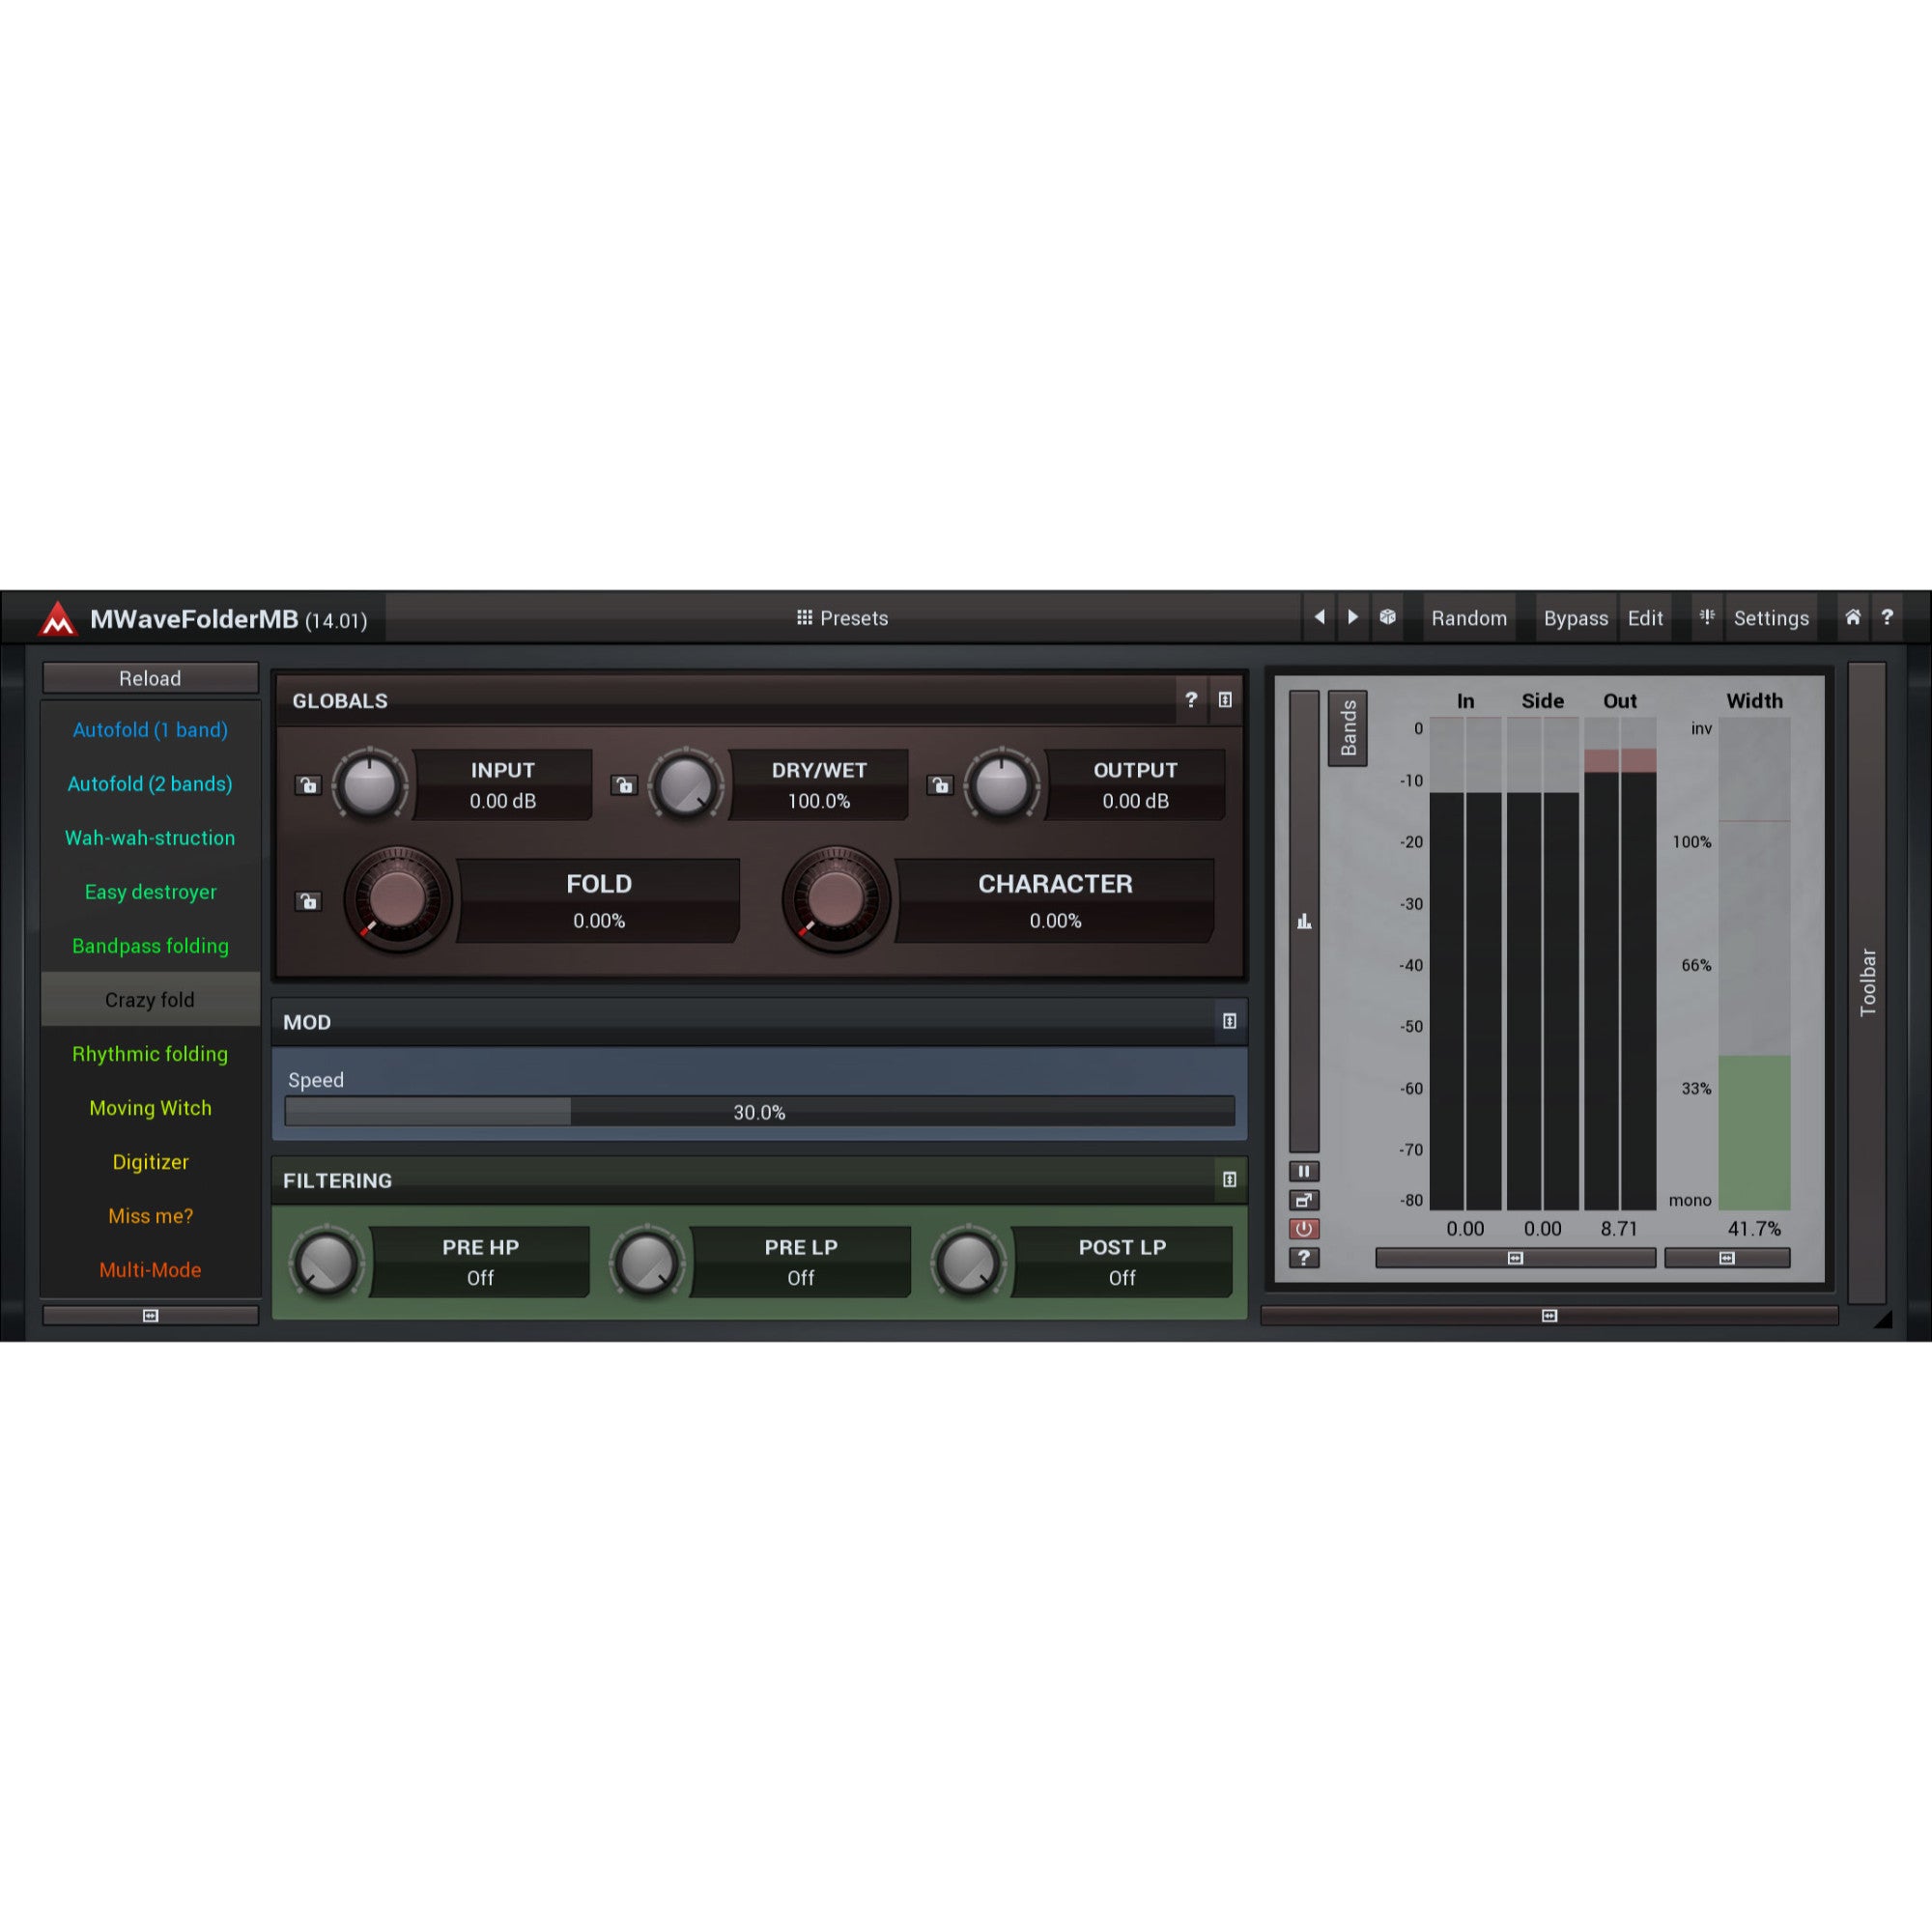Pause the meters display
Viewport: 1932px width, 1932px height.
1304,1171
